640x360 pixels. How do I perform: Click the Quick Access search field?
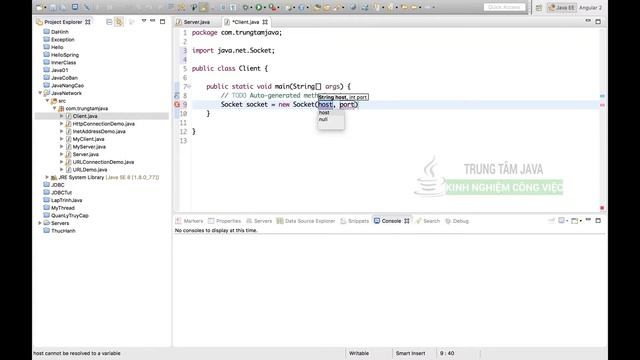point(504,7)
